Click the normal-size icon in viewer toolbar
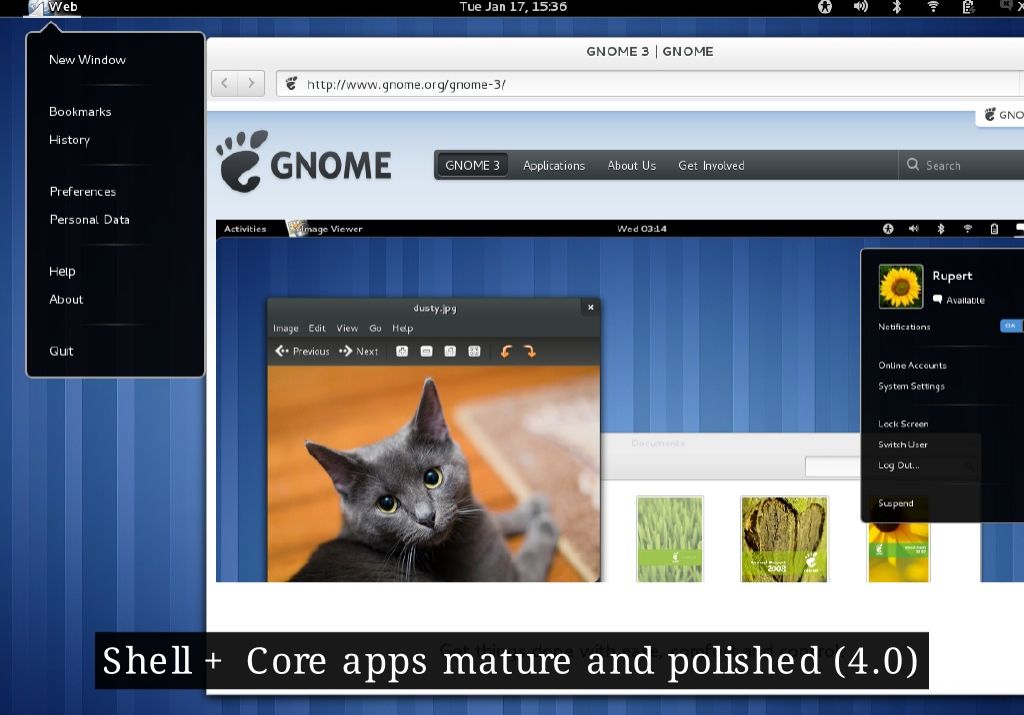The width and height of the screenshot is (1024, 715). click(450, 351)
